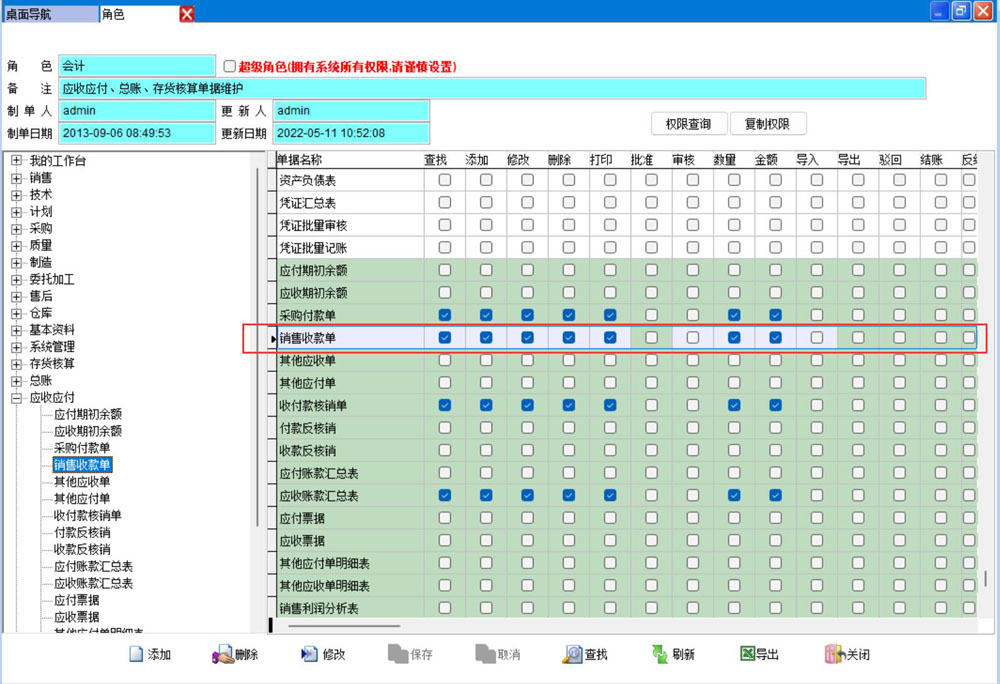Uncheck 打印 permission for 应收账款汇总表 row

point(610,495)
